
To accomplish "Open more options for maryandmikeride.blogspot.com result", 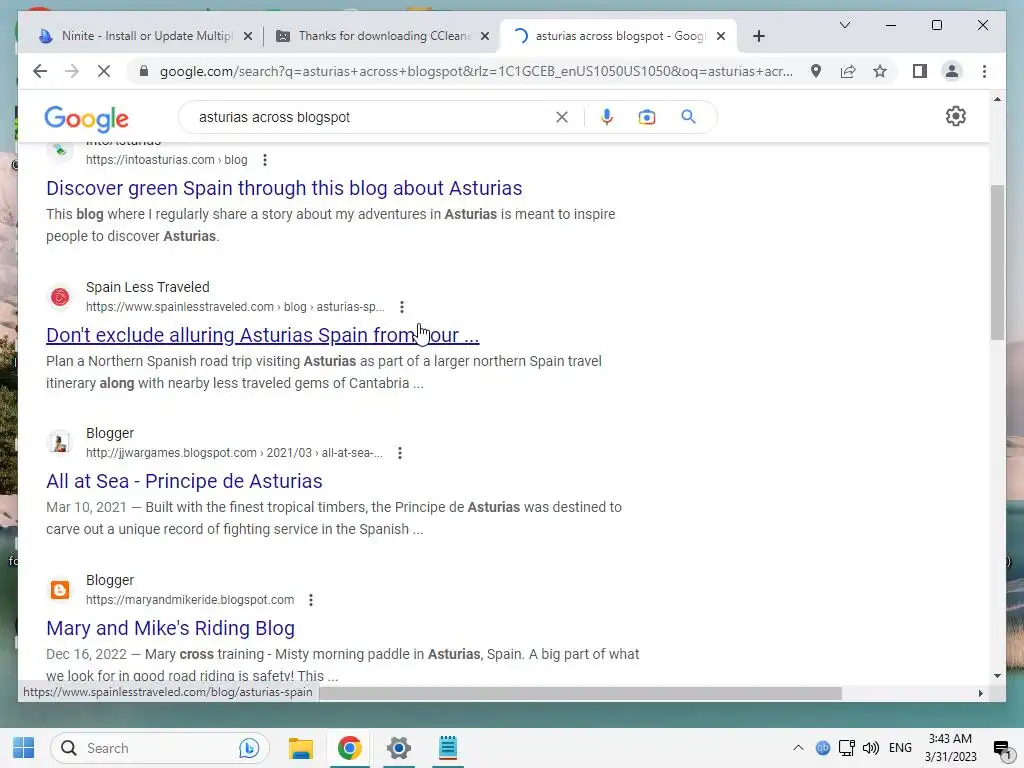I will coord(311,600).
